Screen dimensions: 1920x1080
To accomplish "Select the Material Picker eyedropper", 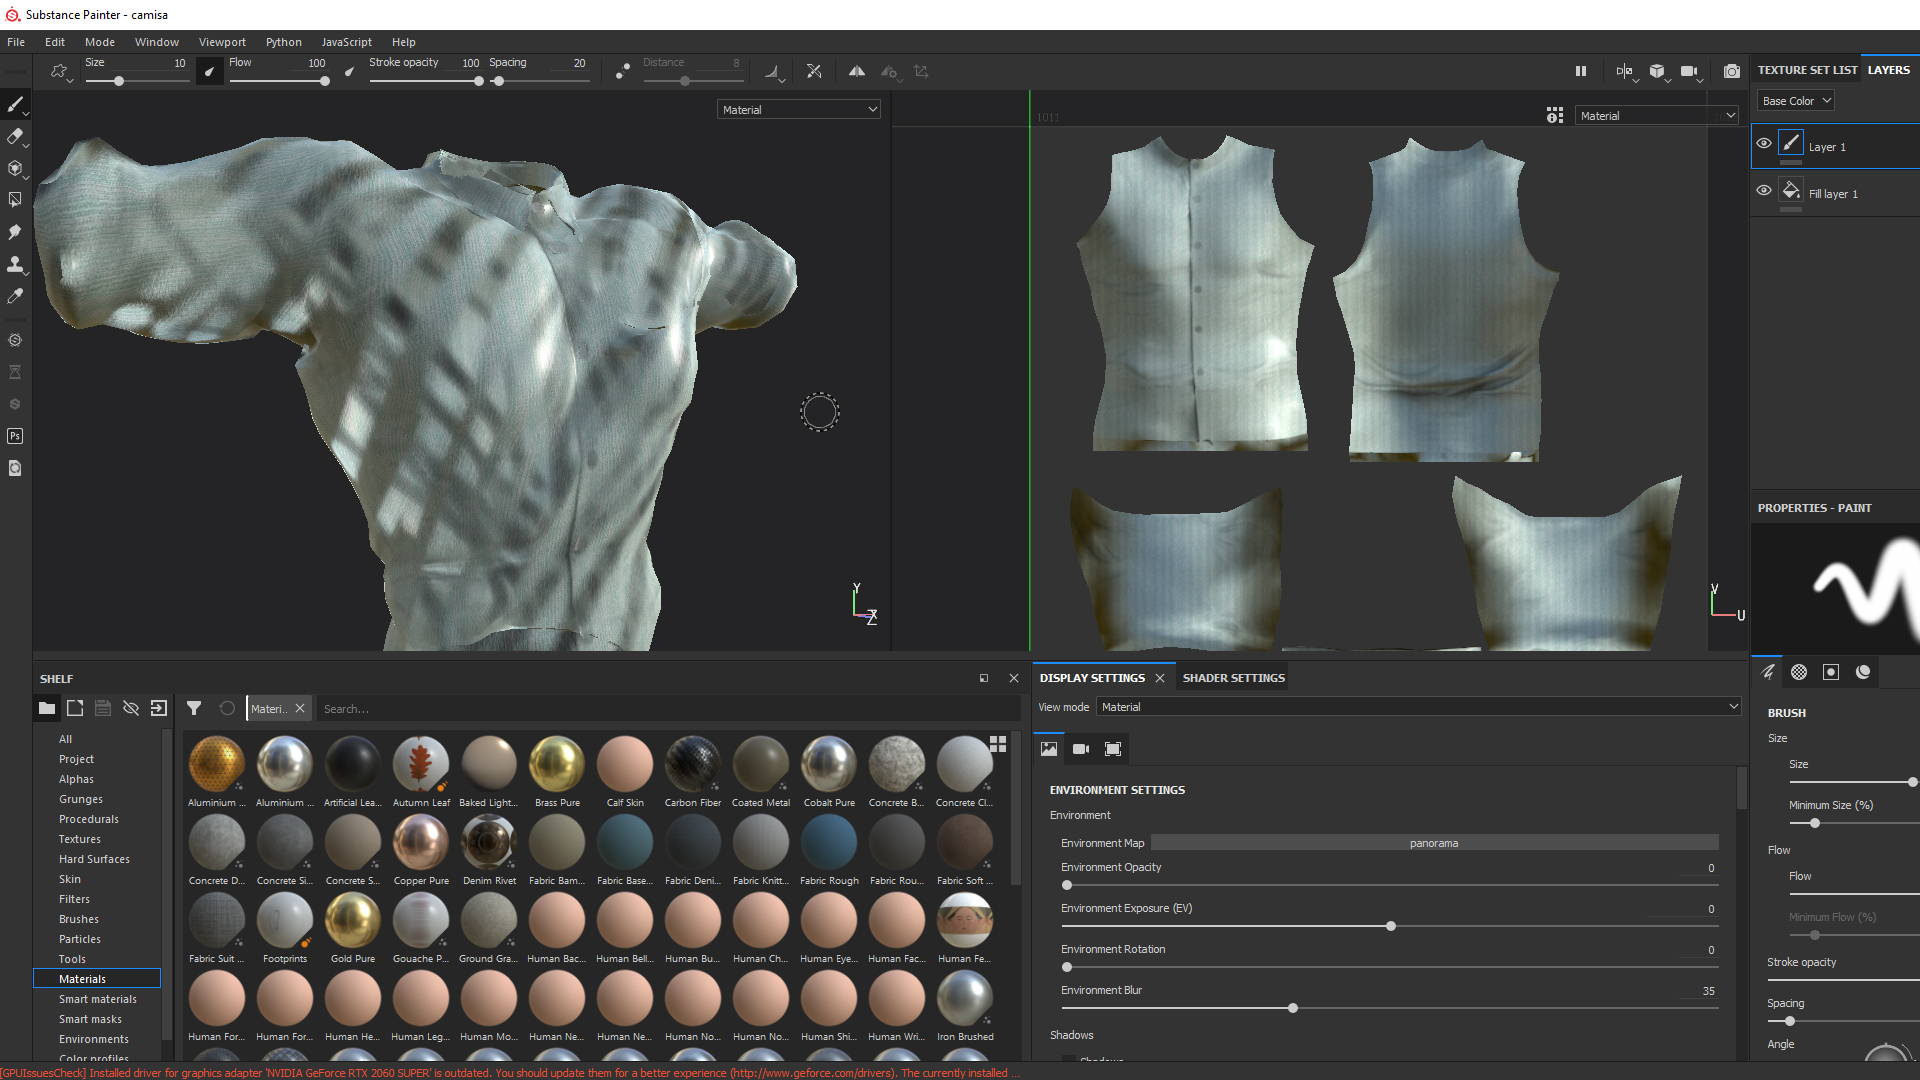I will 15,296.
